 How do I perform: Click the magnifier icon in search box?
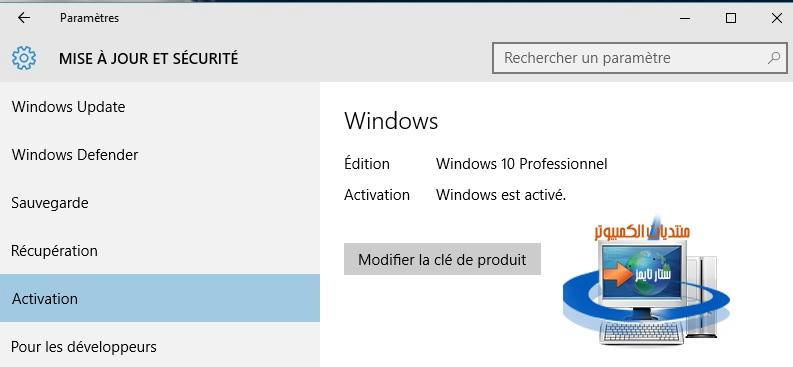[x=774, y=58]
